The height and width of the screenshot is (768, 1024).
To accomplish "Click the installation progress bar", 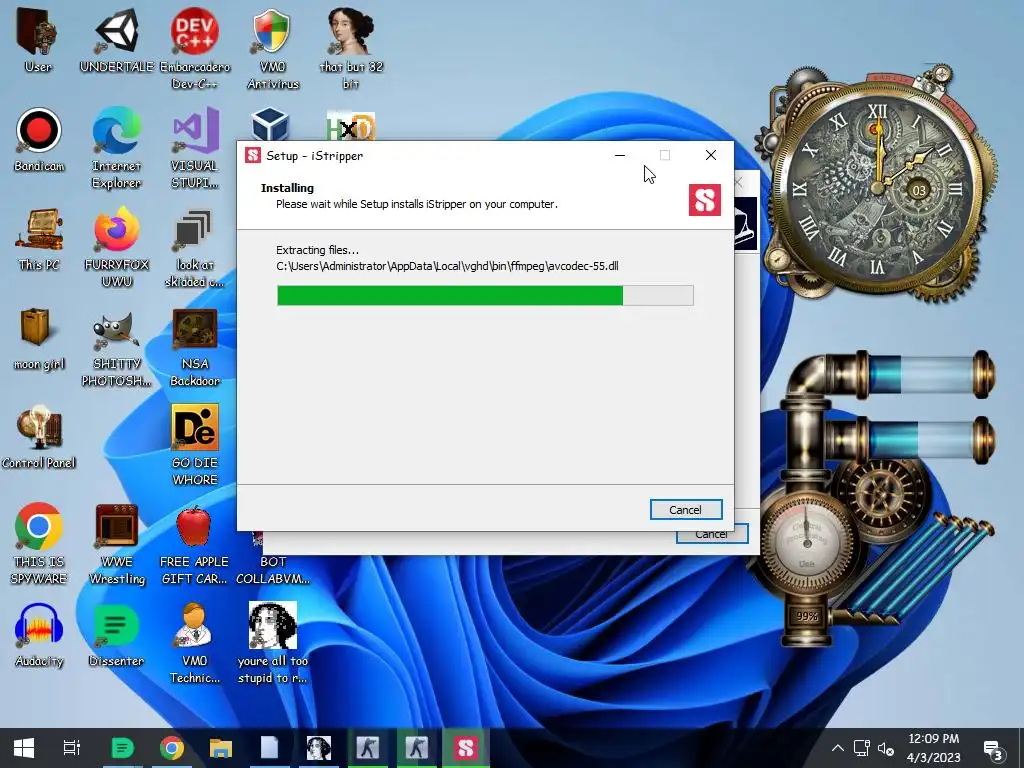I will (485, 295).
